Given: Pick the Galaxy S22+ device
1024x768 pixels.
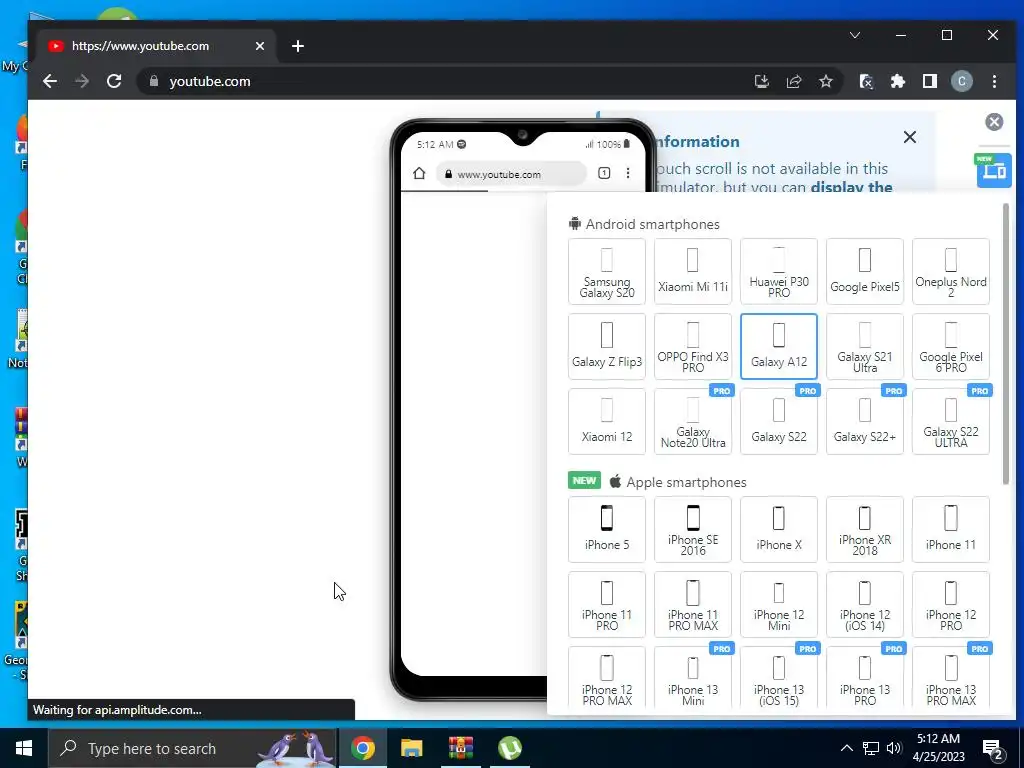Looking at the screenshot, I should pyautogui.click(x=865, y=421).
